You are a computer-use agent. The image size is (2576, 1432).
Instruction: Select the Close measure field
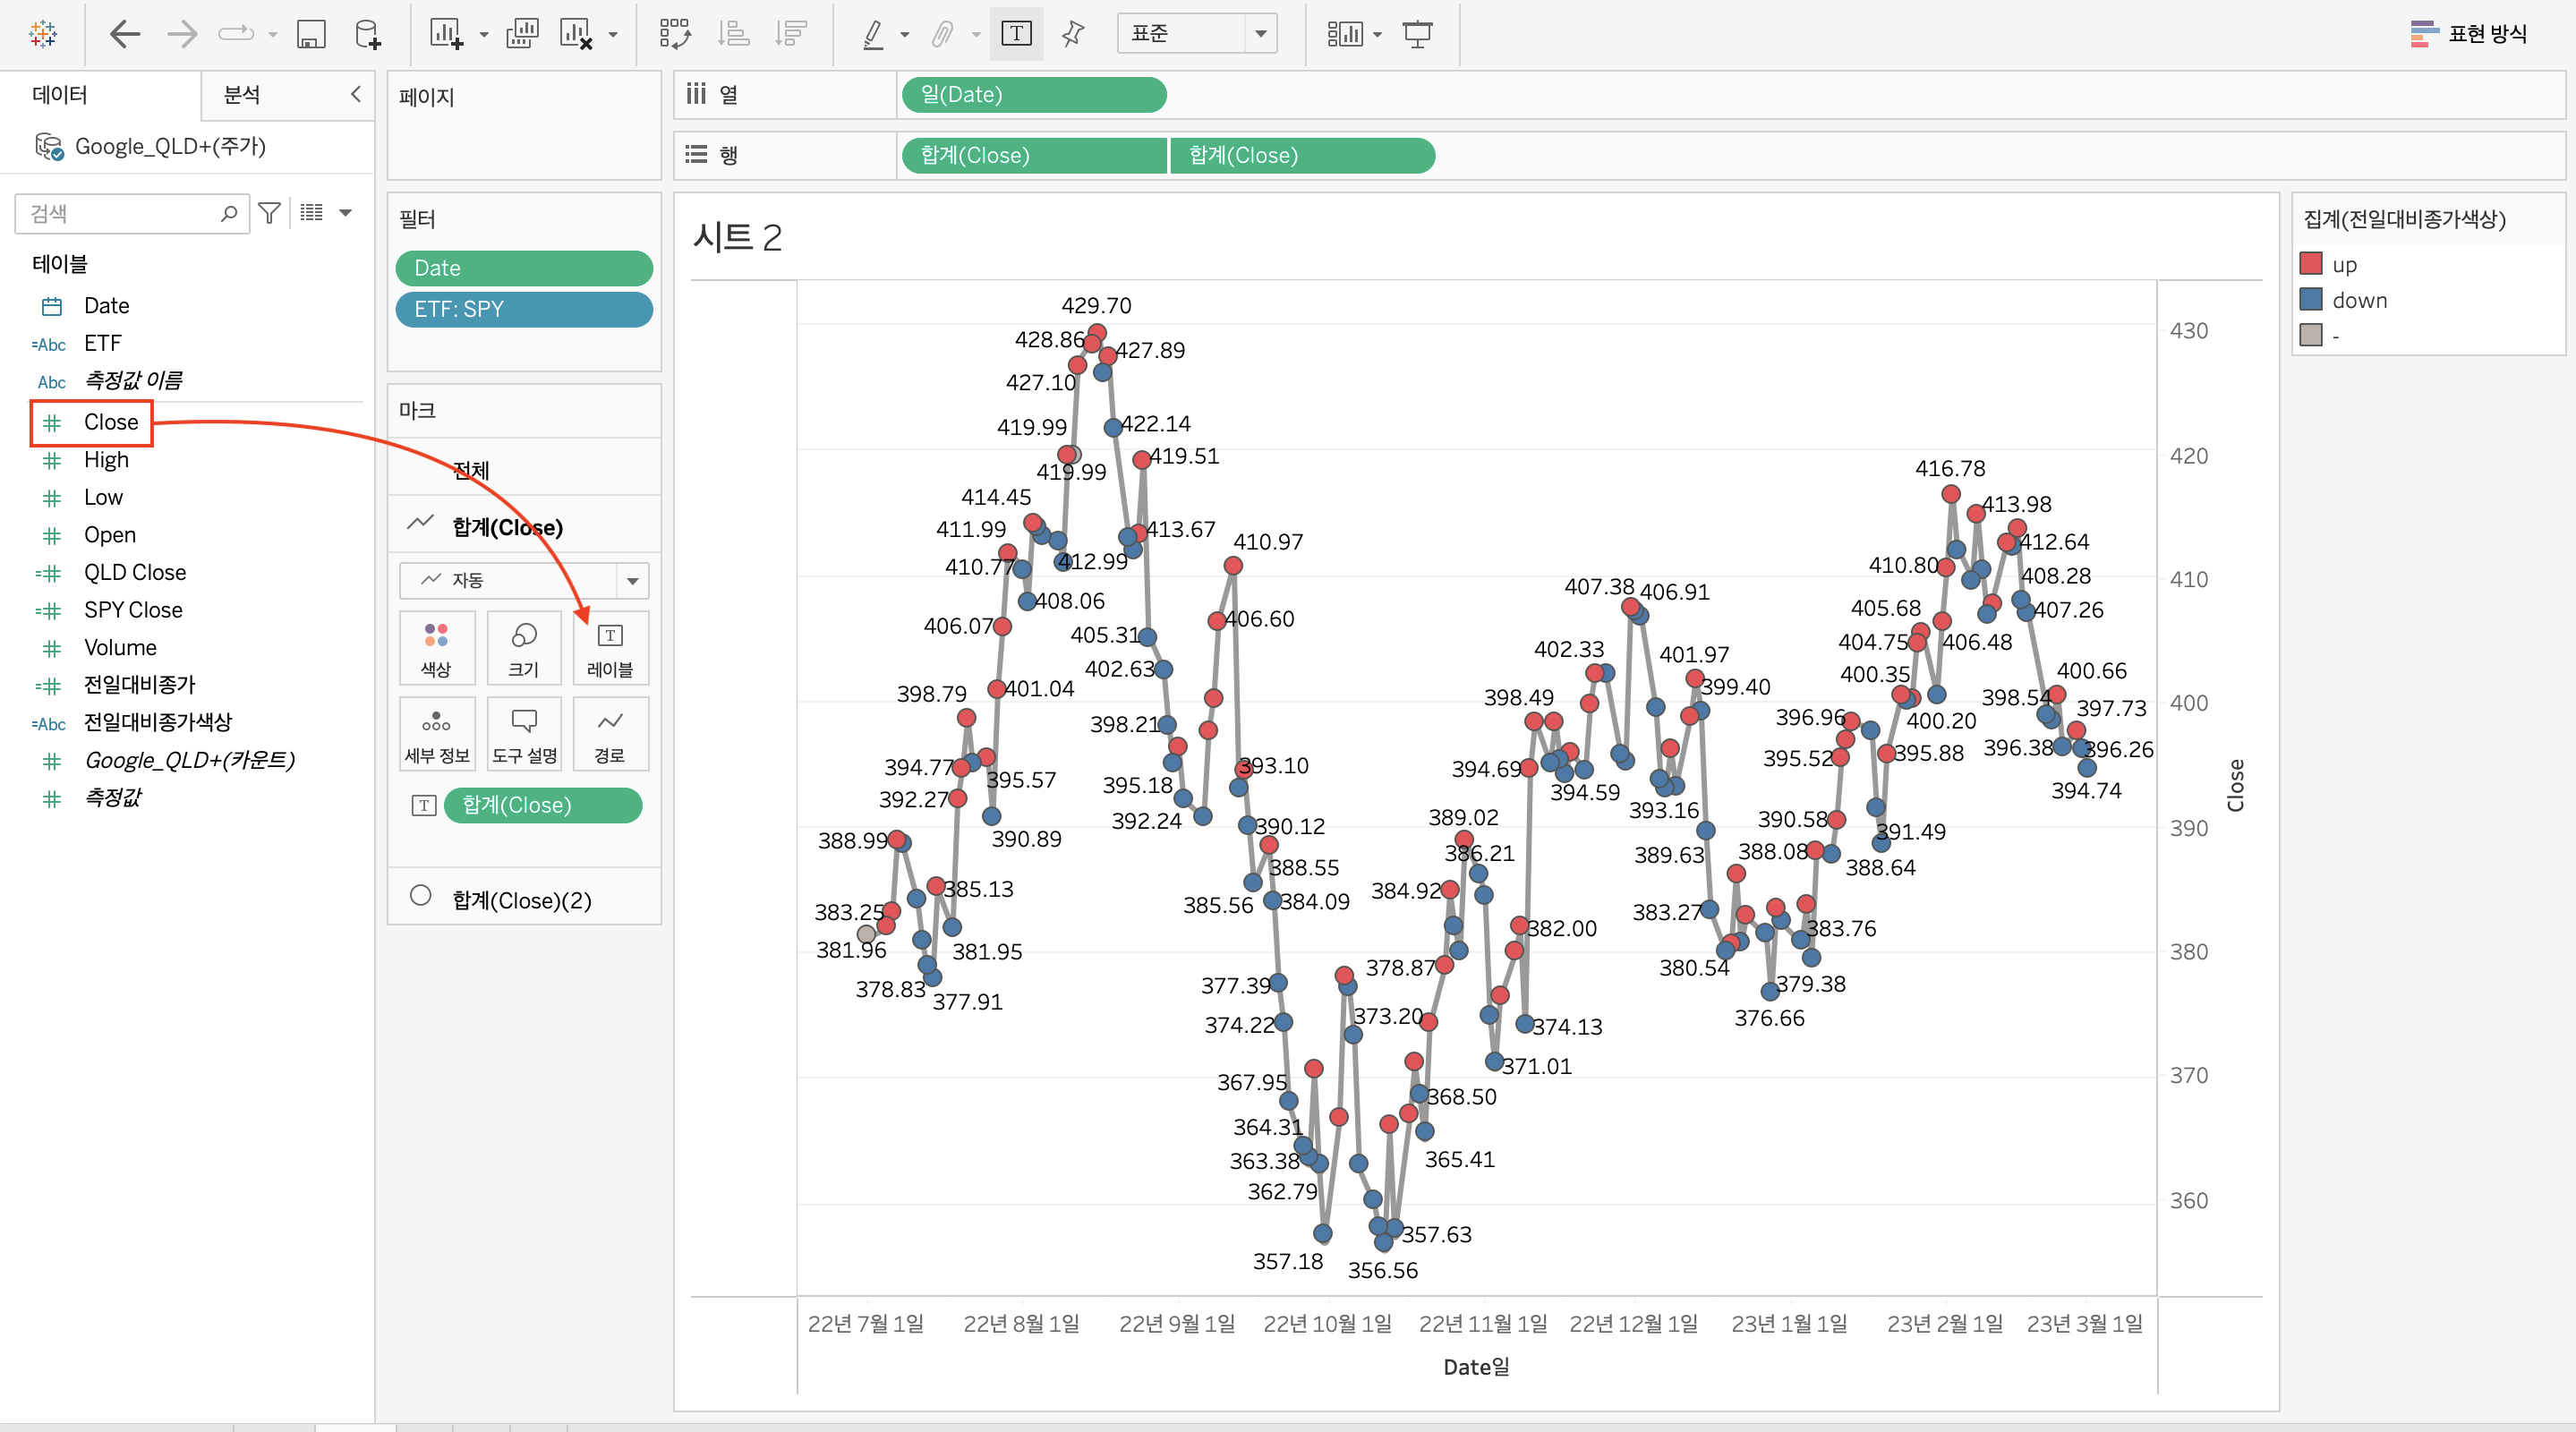pos(110,422)
